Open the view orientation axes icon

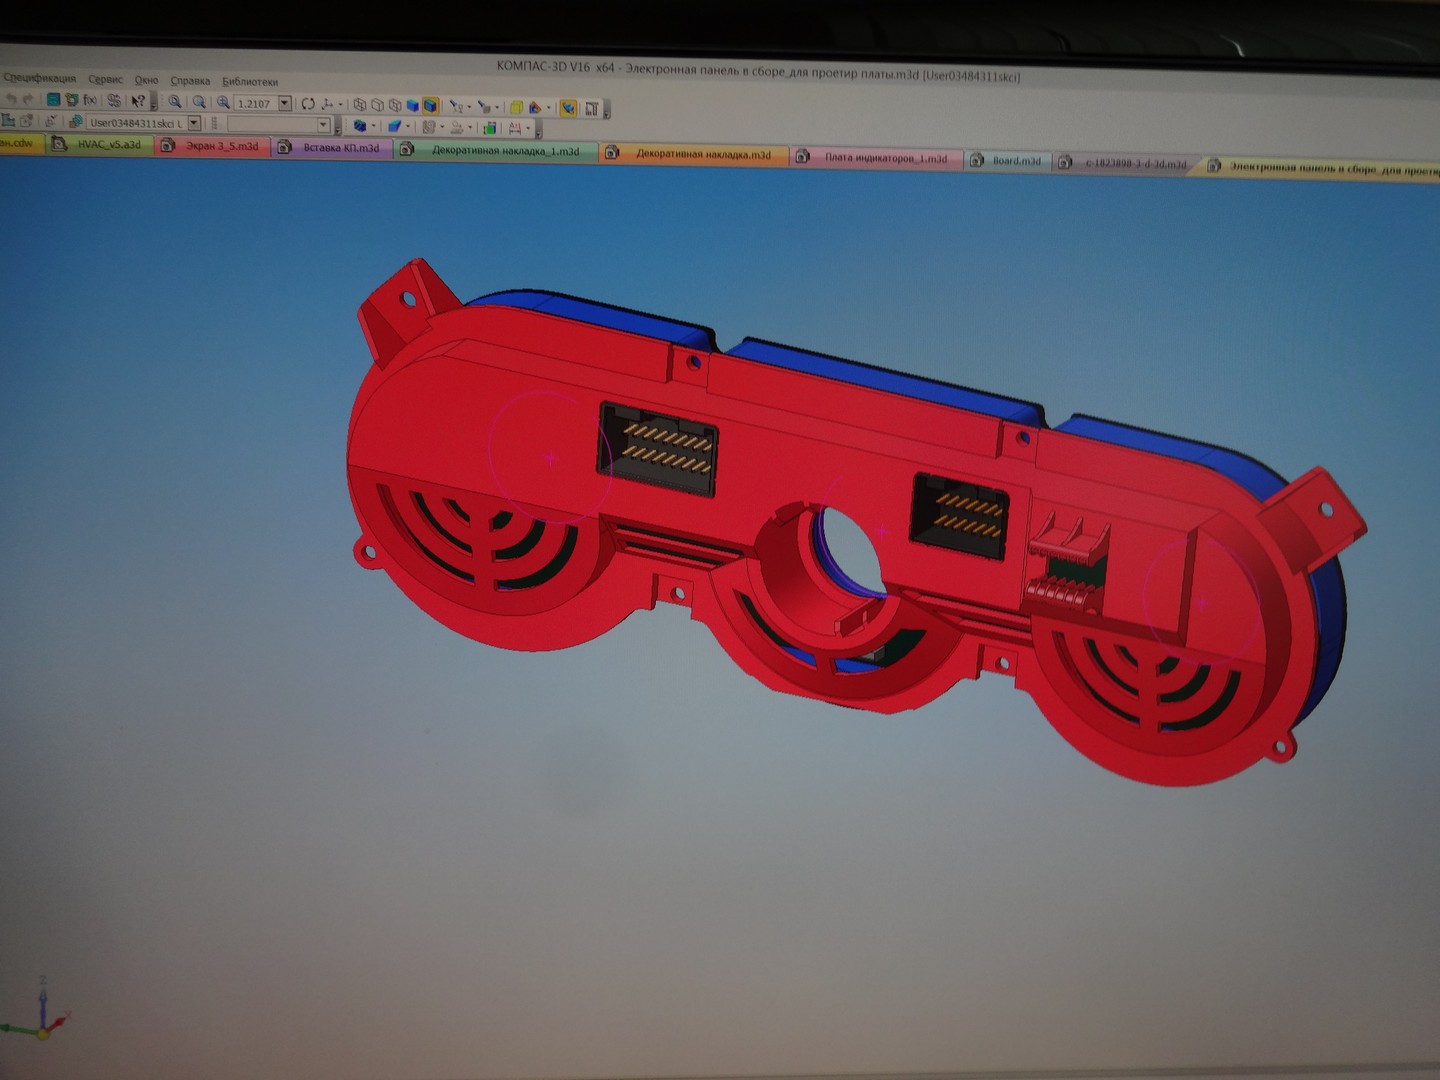(x=327, y=104)
